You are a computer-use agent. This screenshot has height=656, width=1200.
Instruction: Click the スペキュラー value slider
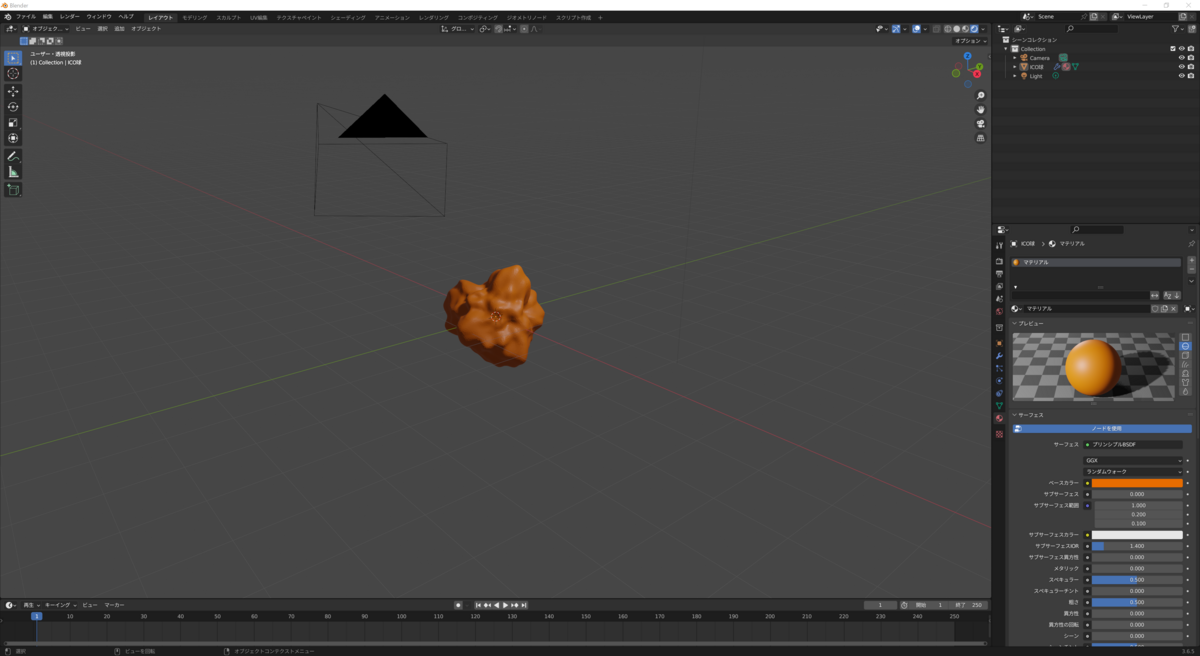(1137, 580)
